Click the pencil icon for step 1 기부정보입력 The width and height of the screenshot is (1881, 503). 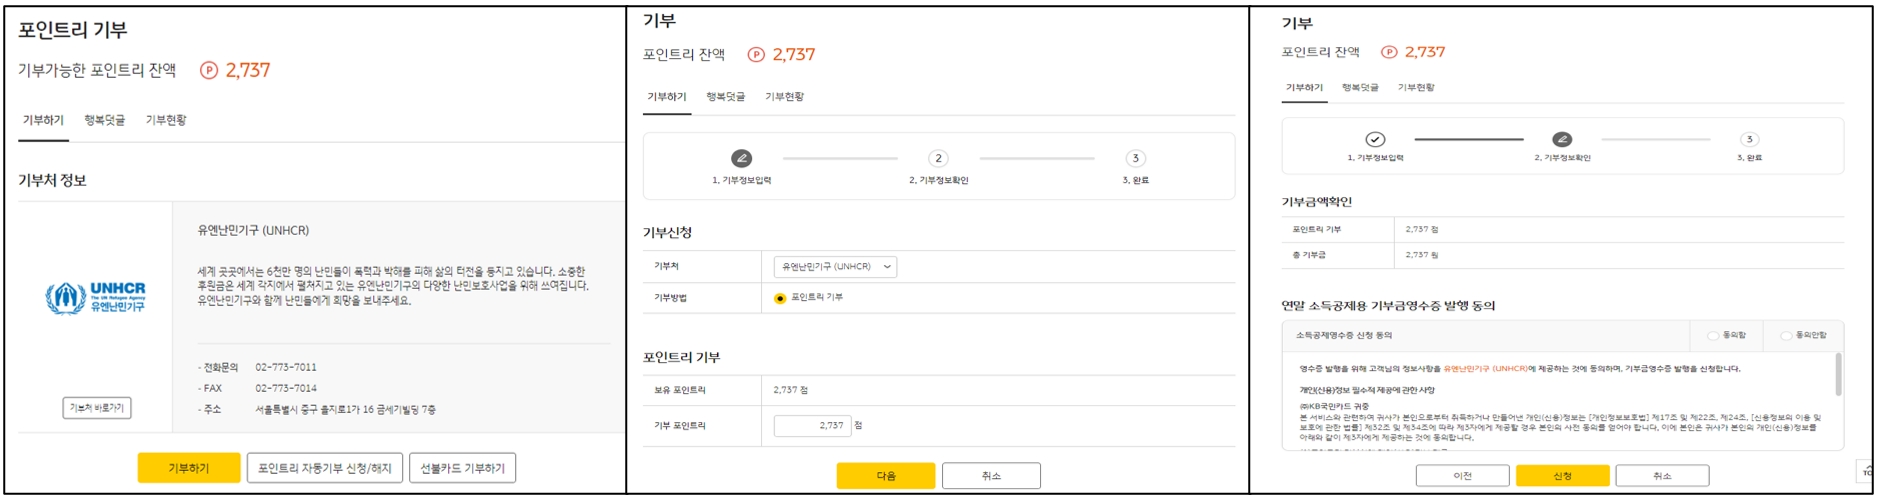tap(741, 158)
